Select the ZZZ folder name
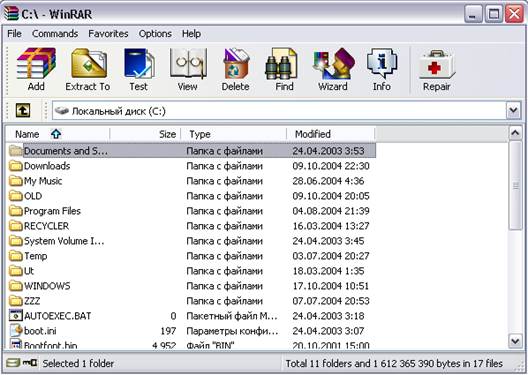The height and width of the screenshot is (375, 528). tap(32, 301)
